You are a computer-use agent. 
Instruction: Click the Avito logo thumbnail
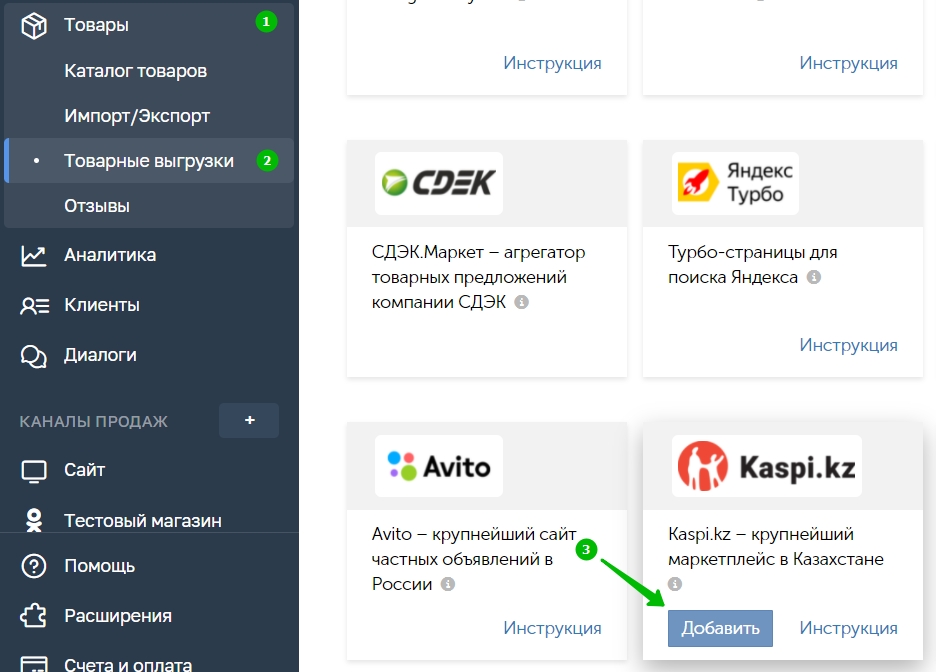pyautogui.click(x=439, y=466)
